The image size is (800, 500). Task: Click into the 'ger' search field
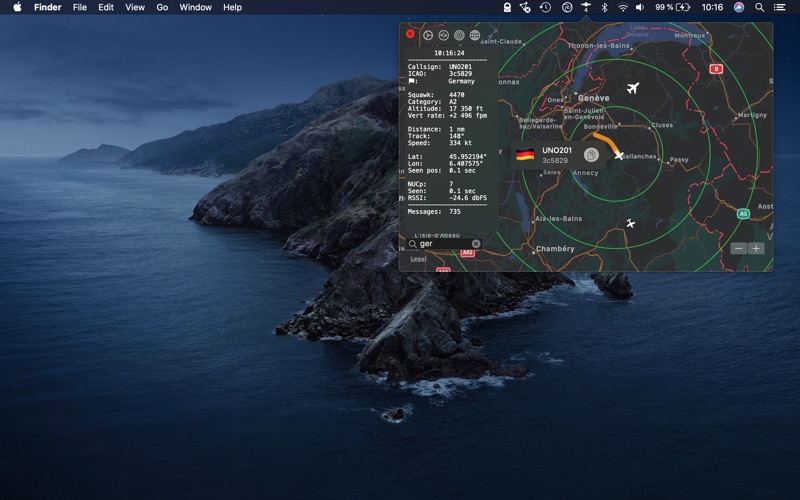tap(445, 244)
